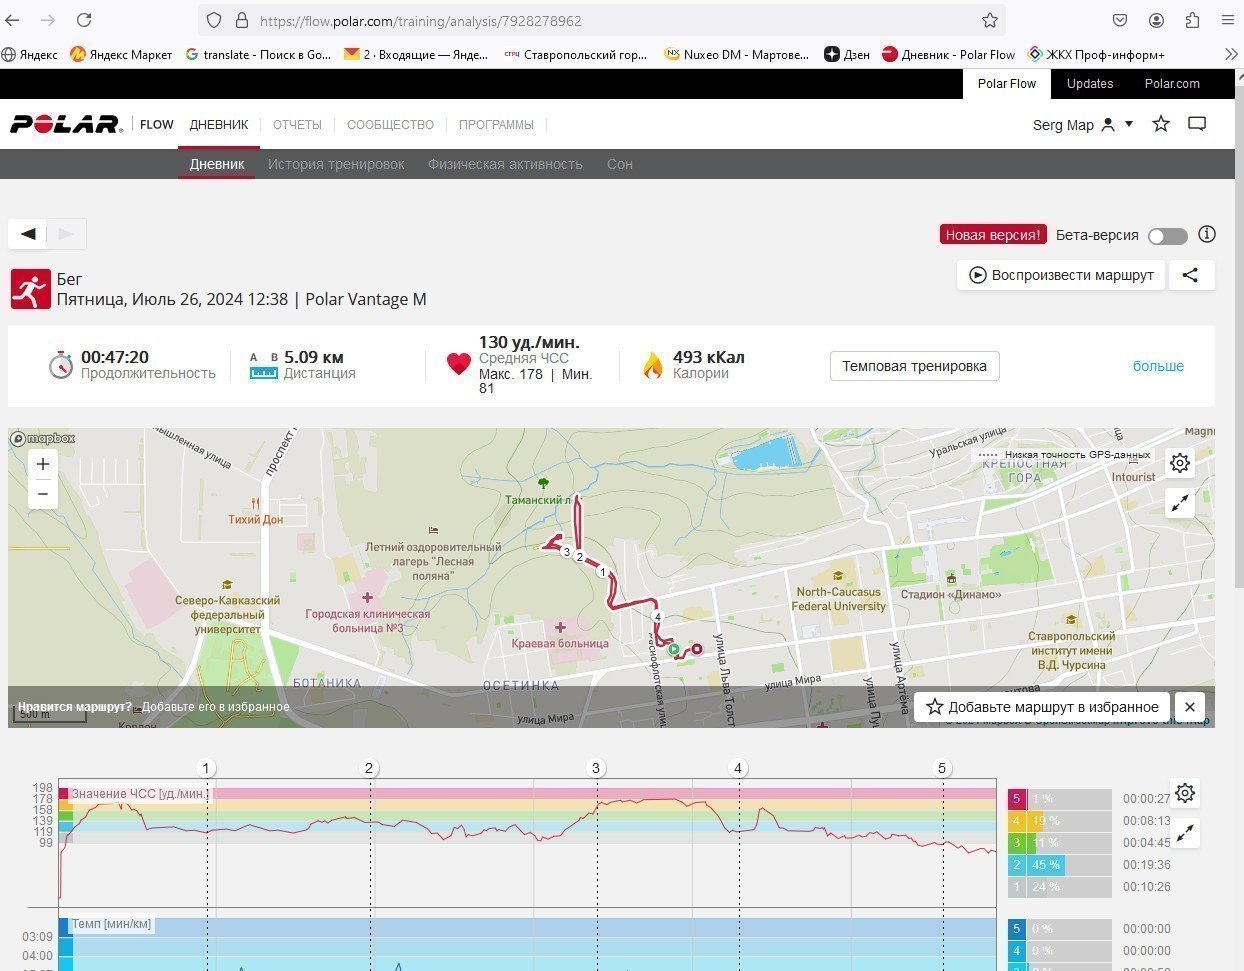Click the browser address bar

[x=600, y=20]
